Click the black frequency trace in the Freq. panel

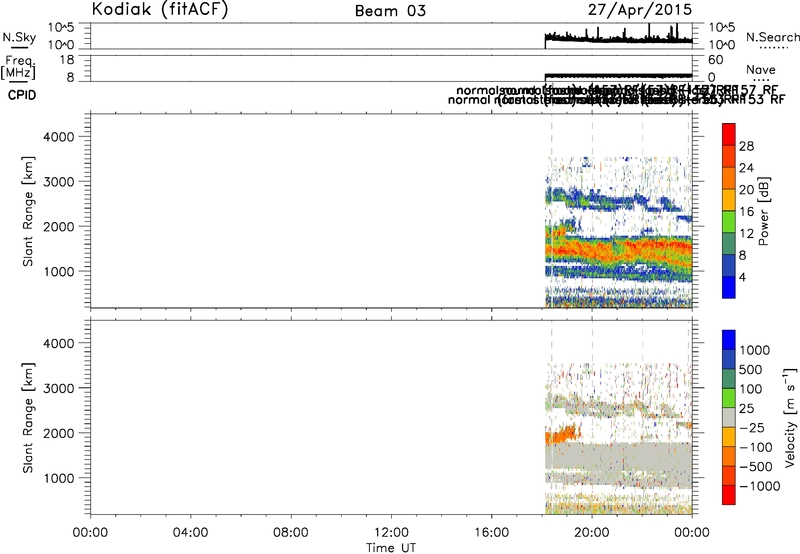click(x=618, y=75)
